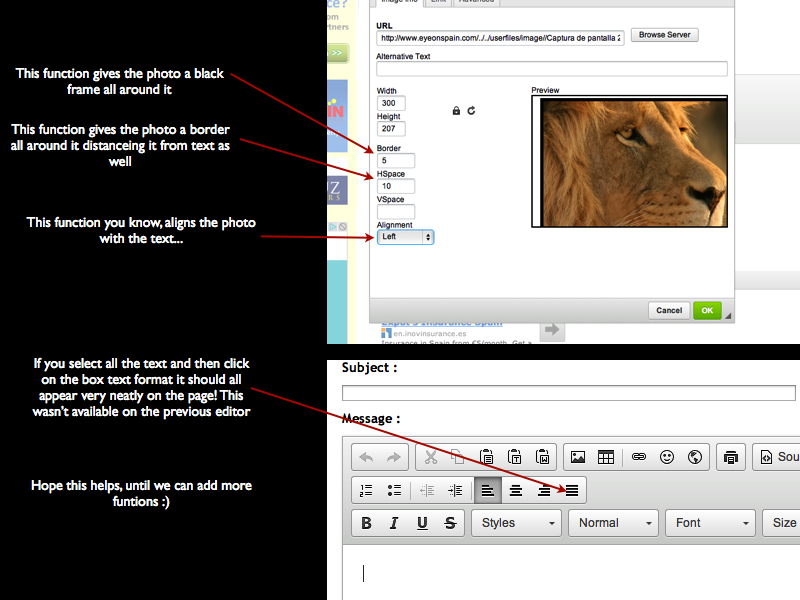Click the Width field showing 300
800x600 pixels.
(x=391, y=103)
